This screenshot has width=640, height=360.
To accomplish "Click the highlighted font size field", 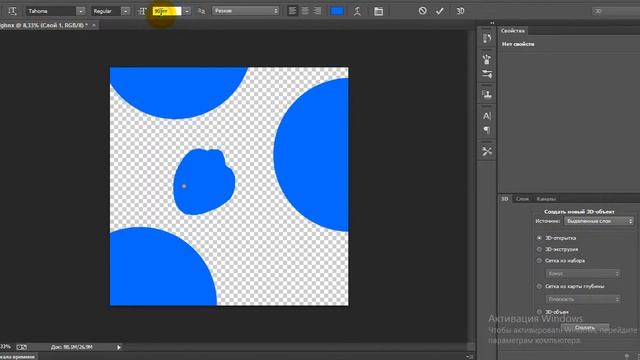I will click(167, 11).
